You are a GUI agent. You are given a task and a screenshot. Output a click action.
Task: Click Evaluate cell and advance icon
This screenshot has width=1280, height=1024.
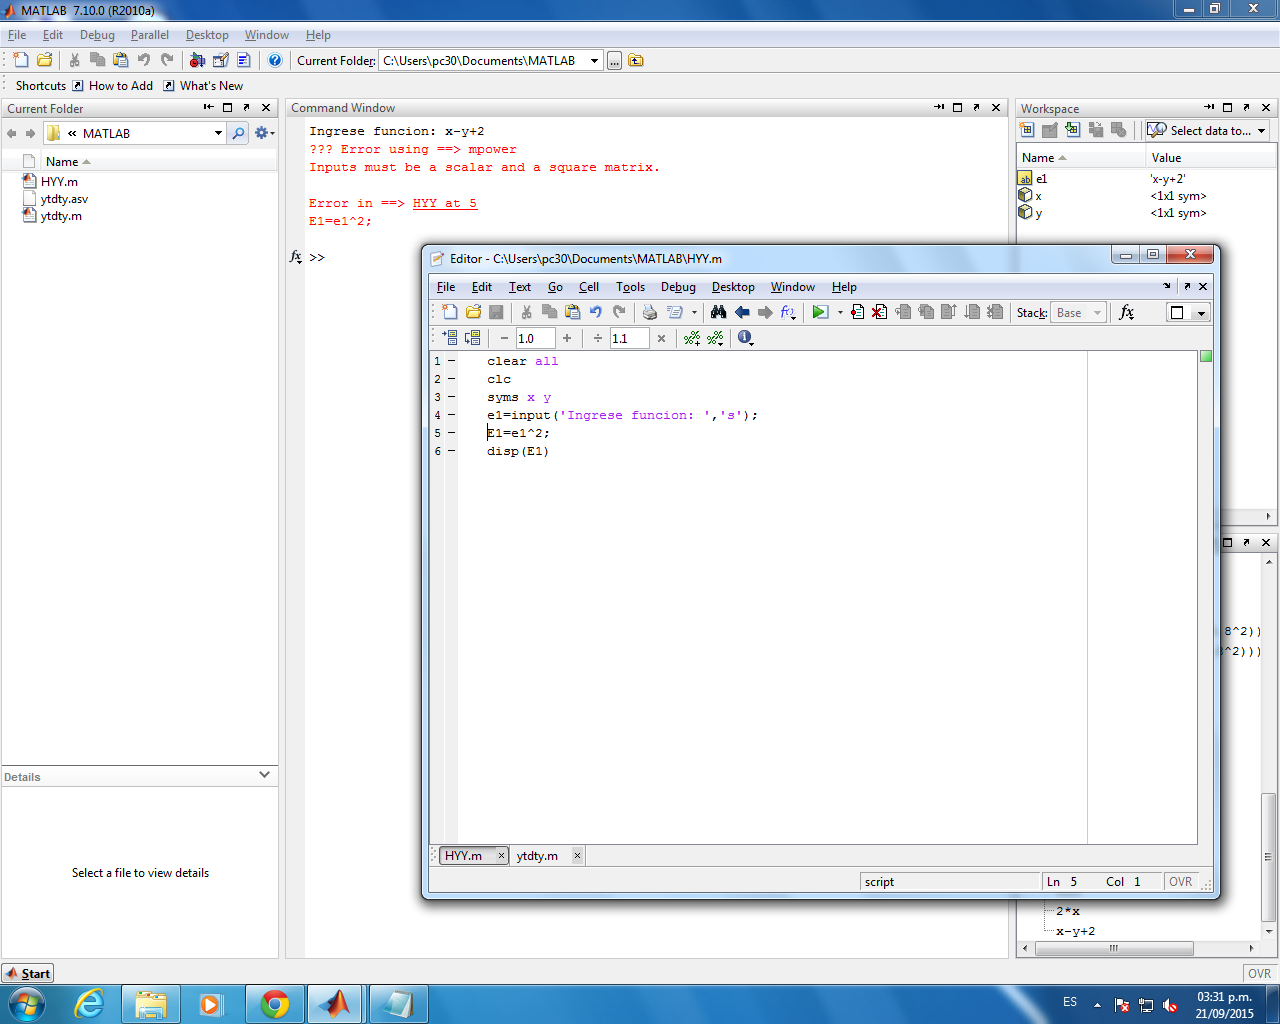(x=473, y=338)
